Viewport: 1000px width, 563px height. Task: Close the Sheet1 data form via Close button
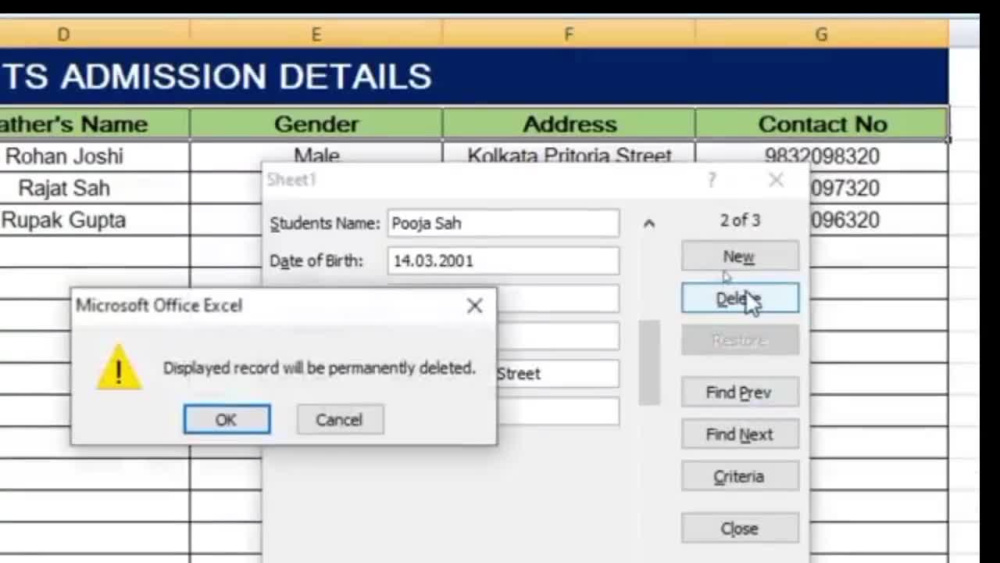[x=740, y=529]
